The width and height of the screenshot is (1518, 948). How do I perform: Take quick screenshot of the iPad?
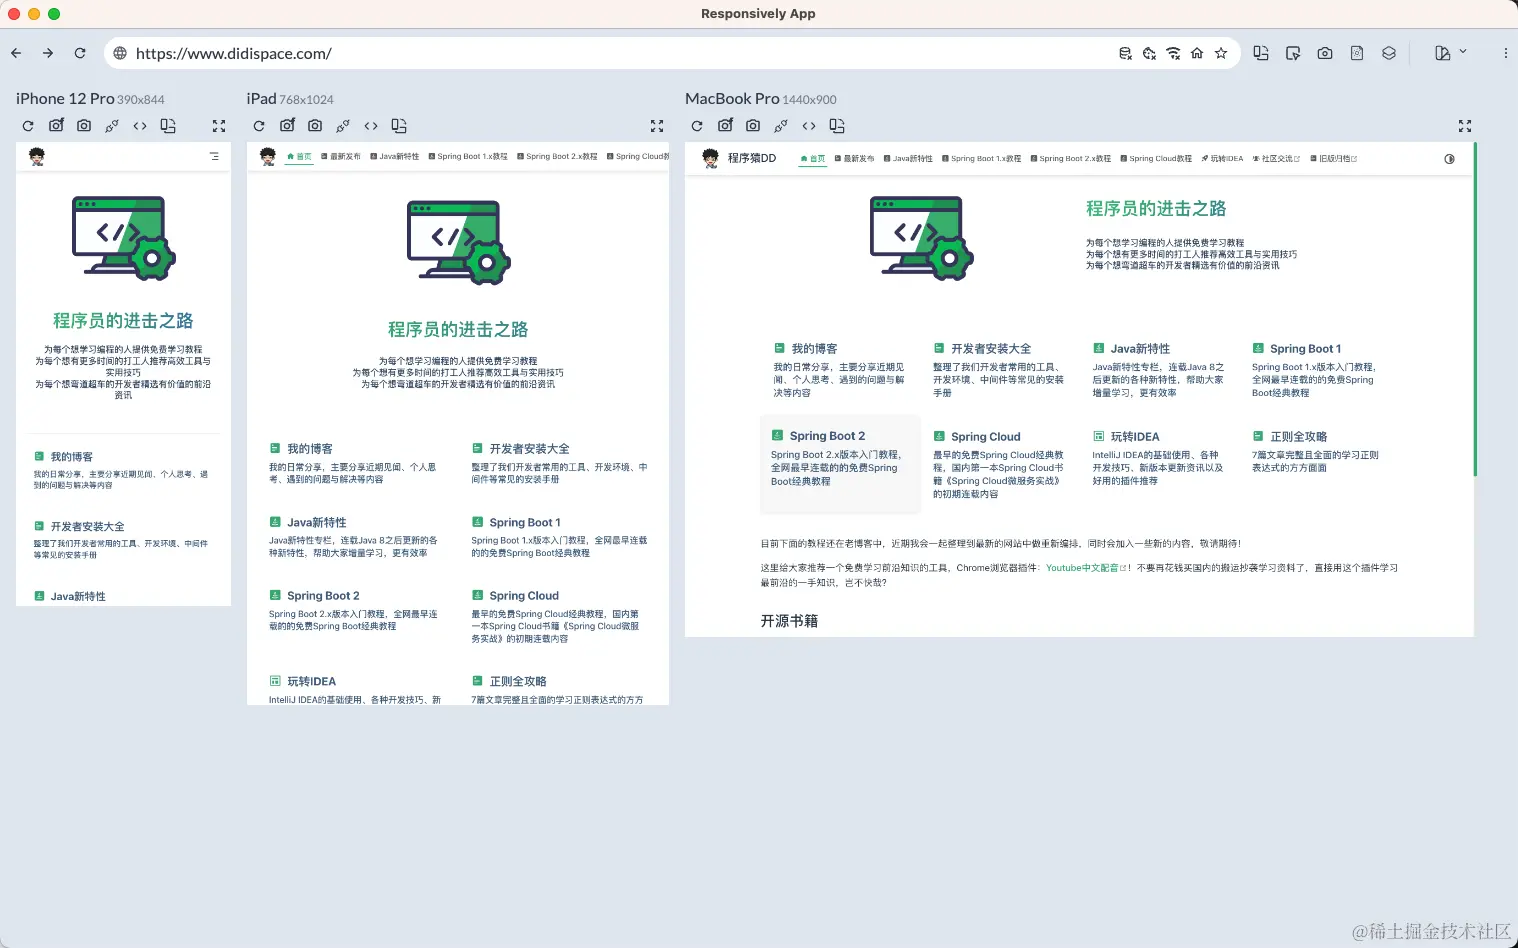tap(315, 126)
